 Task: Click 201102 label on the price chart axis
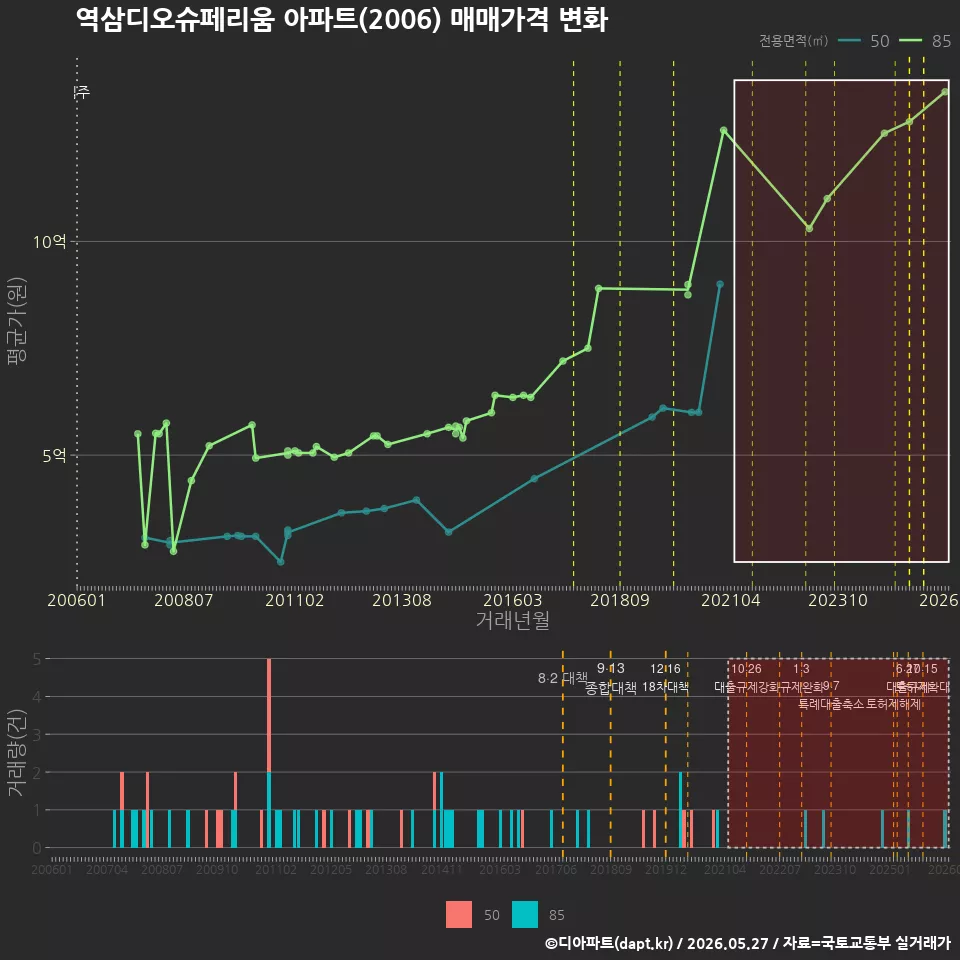pyautogui.click(x=294, y=599)
